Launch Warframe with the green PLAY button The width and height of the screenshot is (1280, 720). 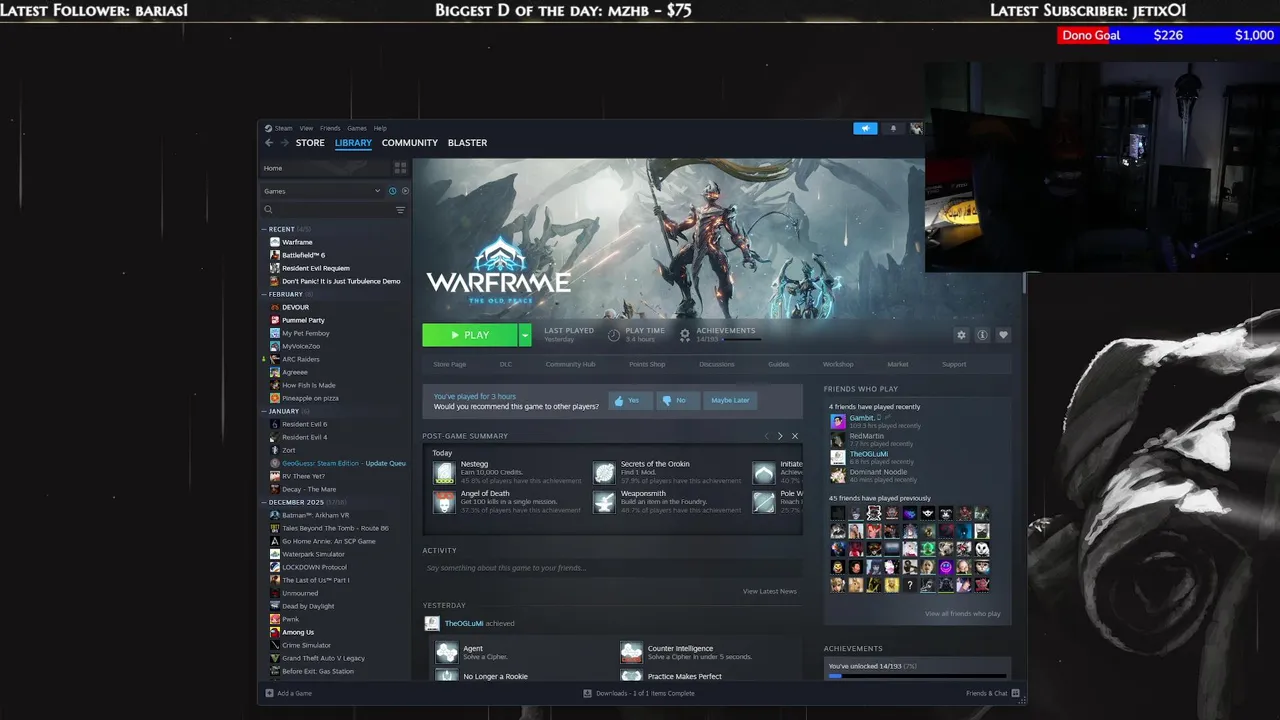point(470,335)
